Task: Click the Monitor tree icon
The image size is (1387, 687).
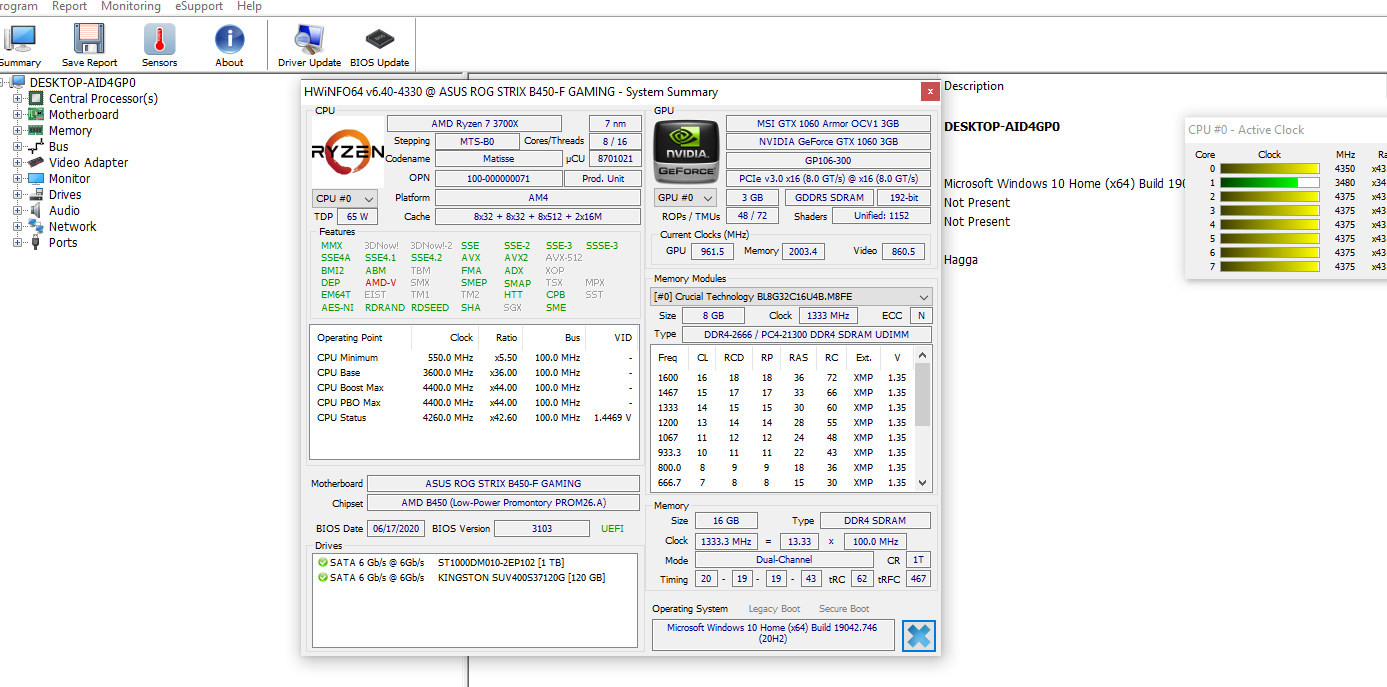Action: [36, 178]
